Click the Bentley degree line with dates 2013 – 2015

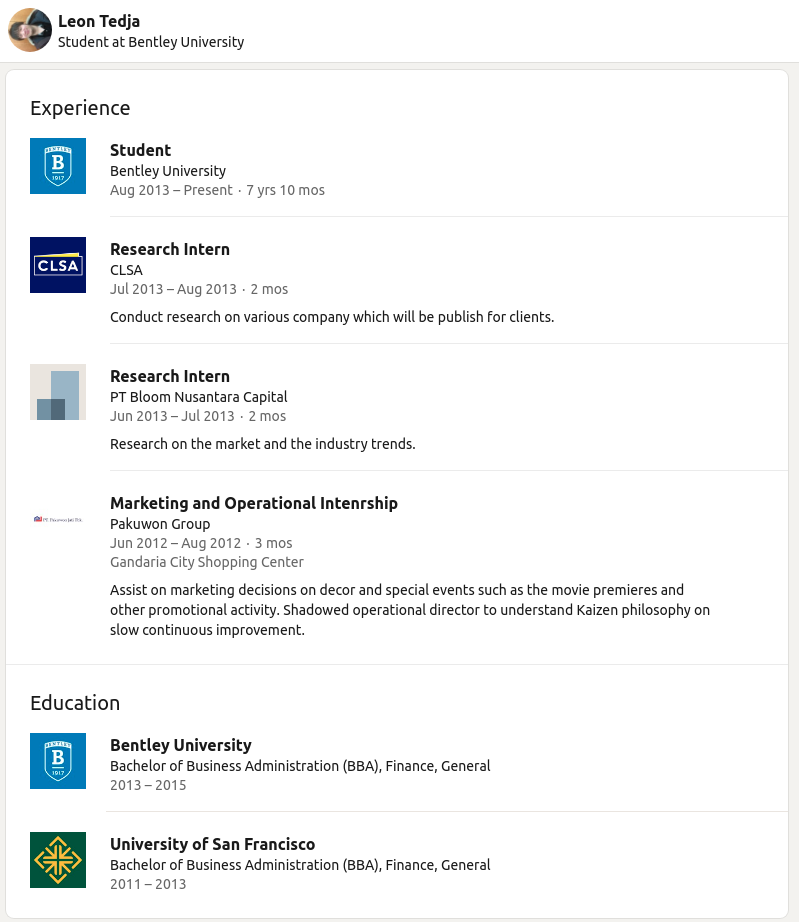click(x=300, y=766)
